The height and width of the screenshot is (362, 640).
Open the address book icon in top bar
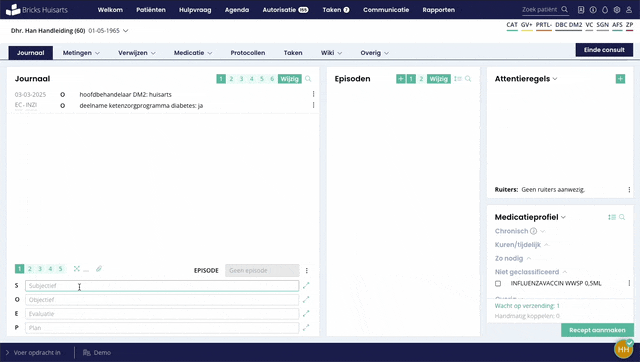click(x=581, y=10)
